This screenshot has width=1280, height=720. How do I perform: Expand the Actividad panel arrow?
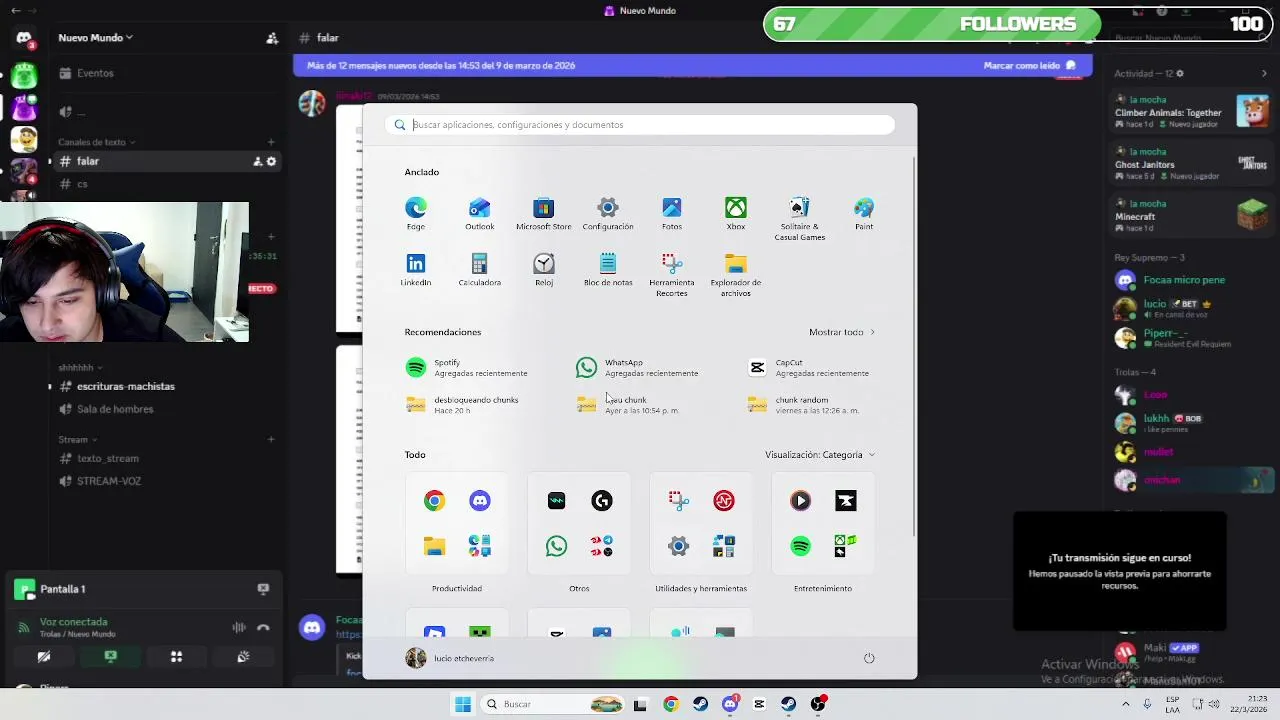pos(1264,73)
